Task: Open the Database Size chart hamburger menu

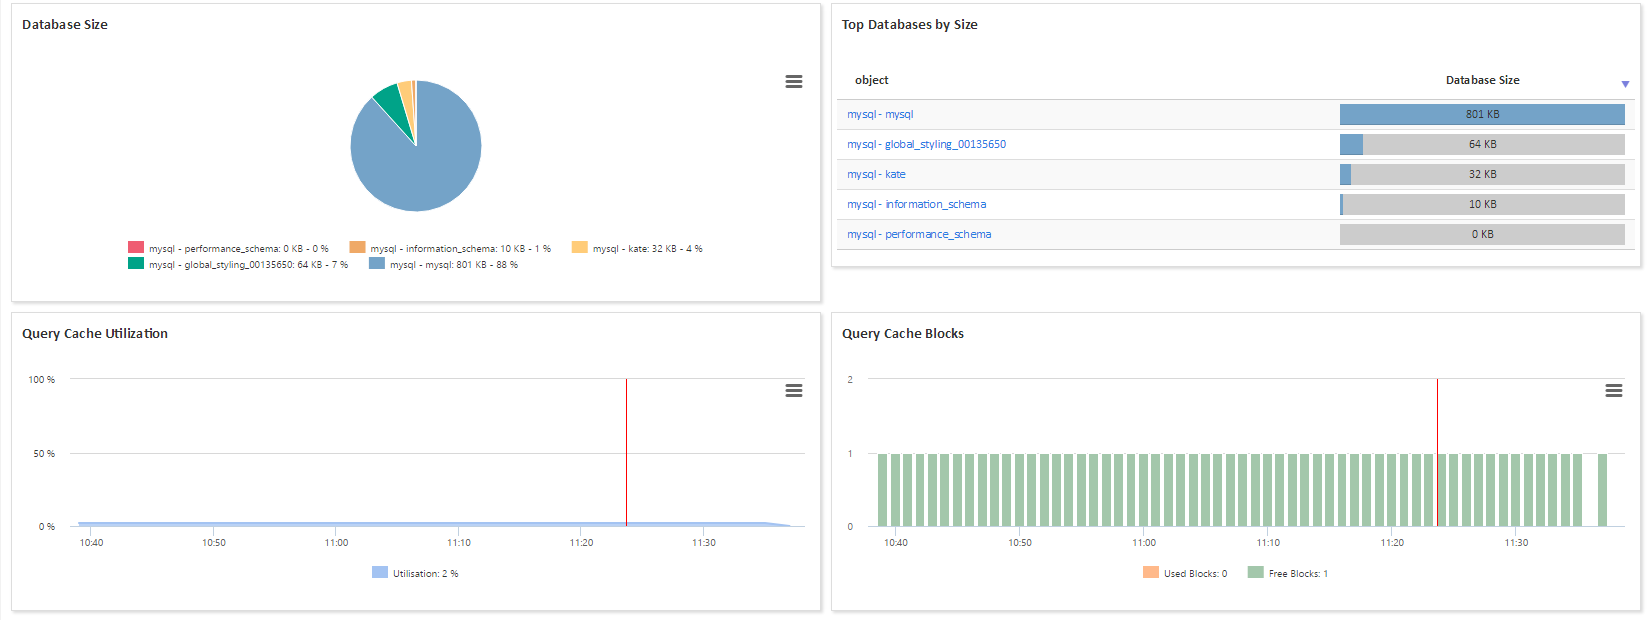Action: [794, 82]
